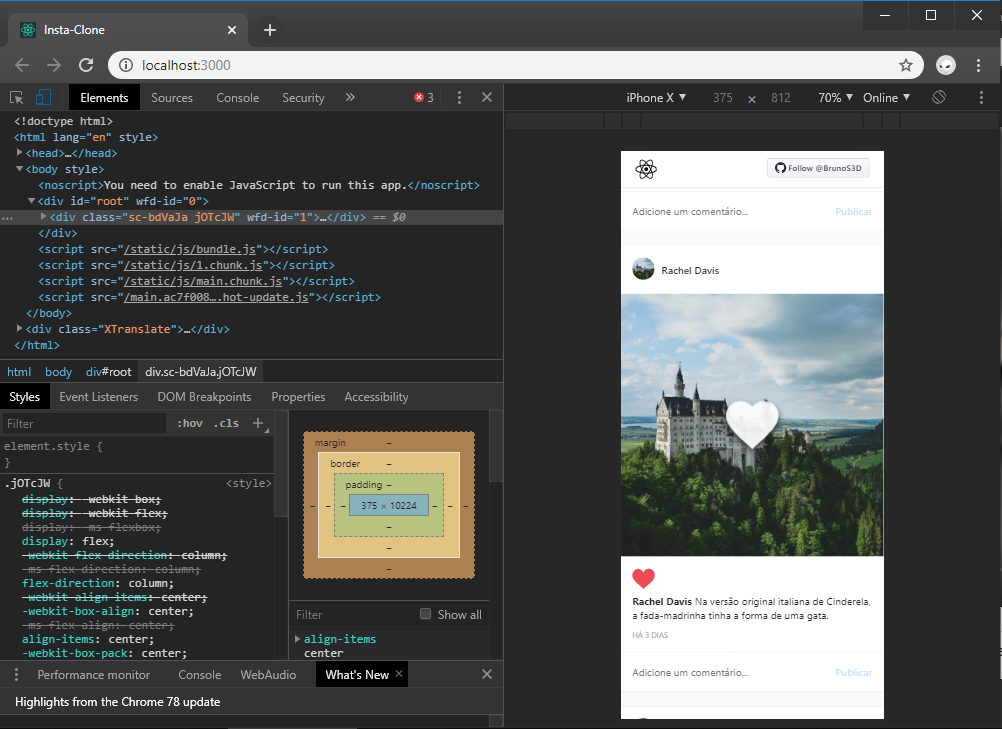This screenshot has width=1002, height=729.
Task: Expand the XTranslate div node
Action: pos(19,328)
